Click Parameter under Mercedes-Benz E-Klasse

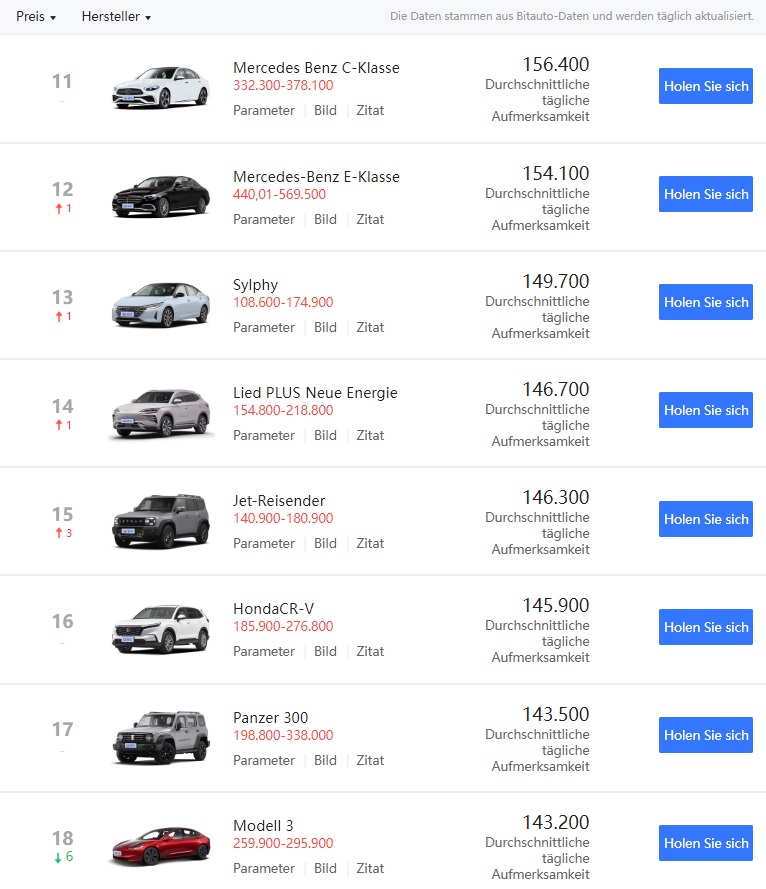tap(263, 219)
